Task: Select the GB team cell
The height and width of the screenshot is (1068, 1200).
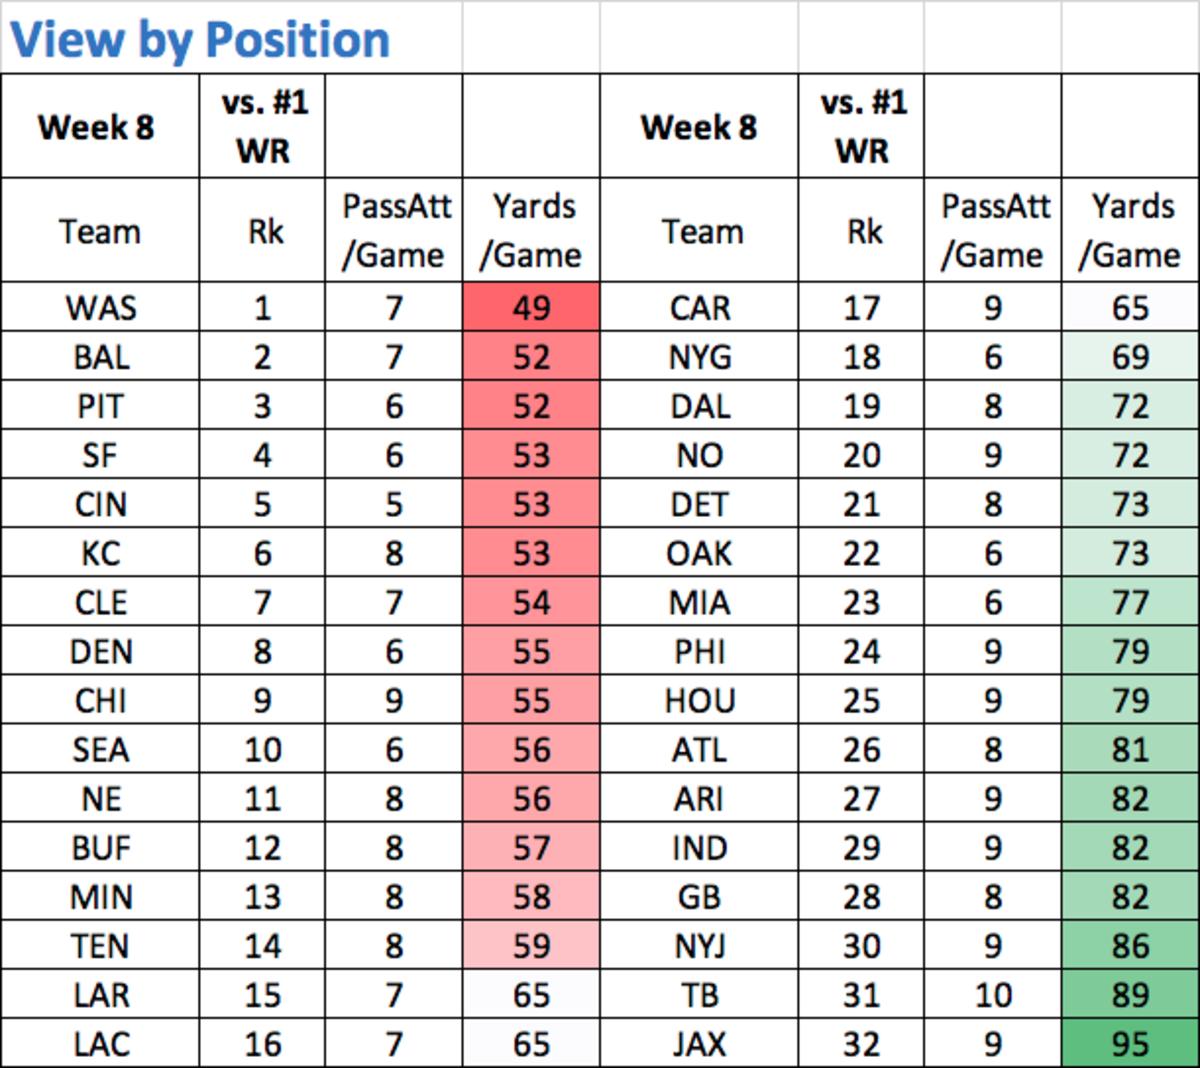Action: point(699,897)
